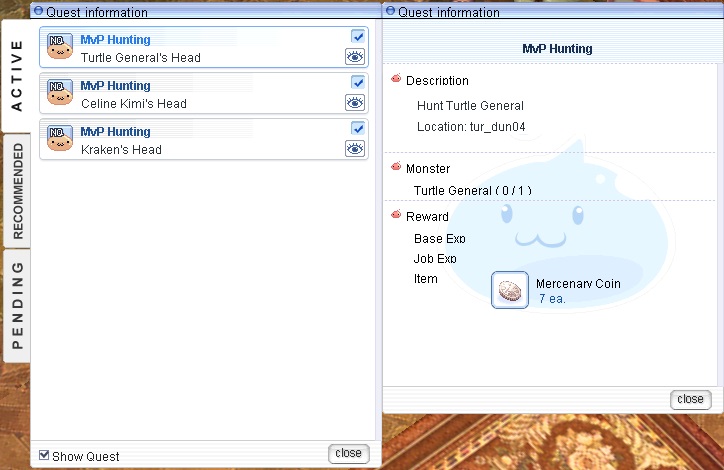Click the Monster section bullet icon
Screen dimensions: 724x470
coord(396,167)
